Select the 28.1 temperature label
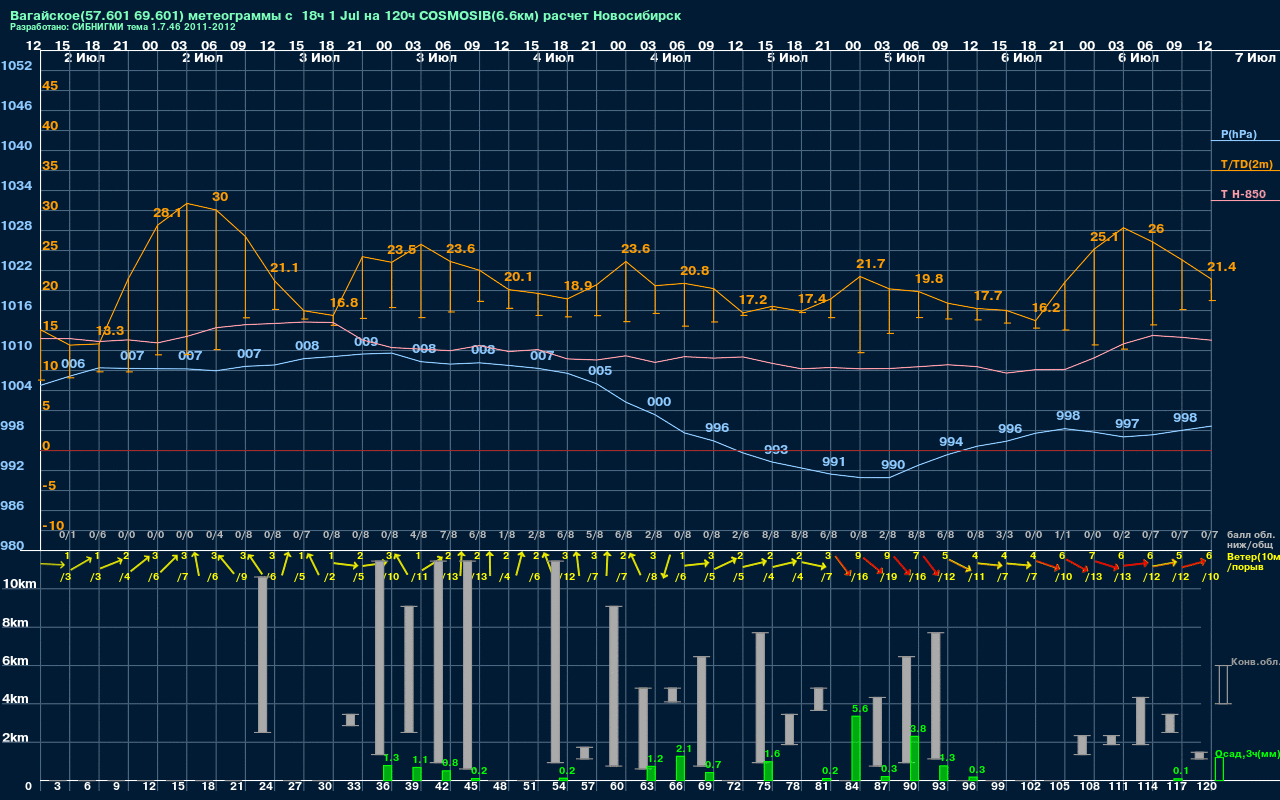This screenshot has width=1280, height=800. [x=167, y=213]
